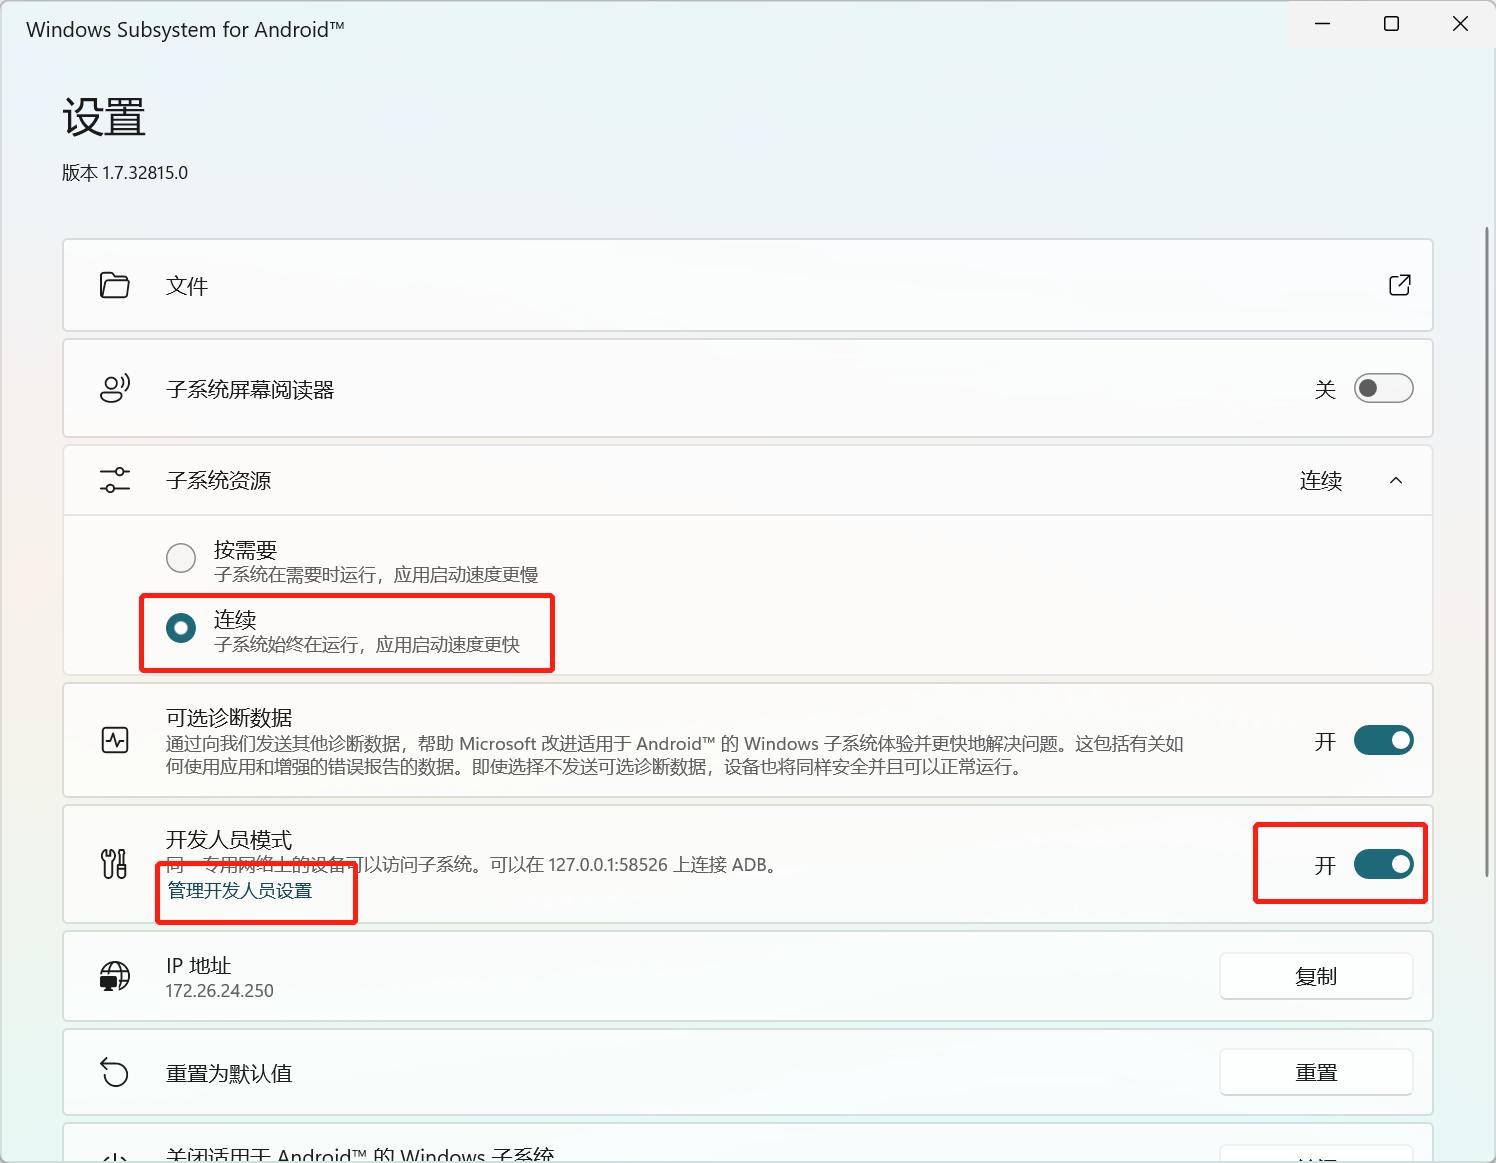This screenshot has width=1496, height=1163.
Task: Click the external link icon on the 文件 row
Action: [1399, 285]
